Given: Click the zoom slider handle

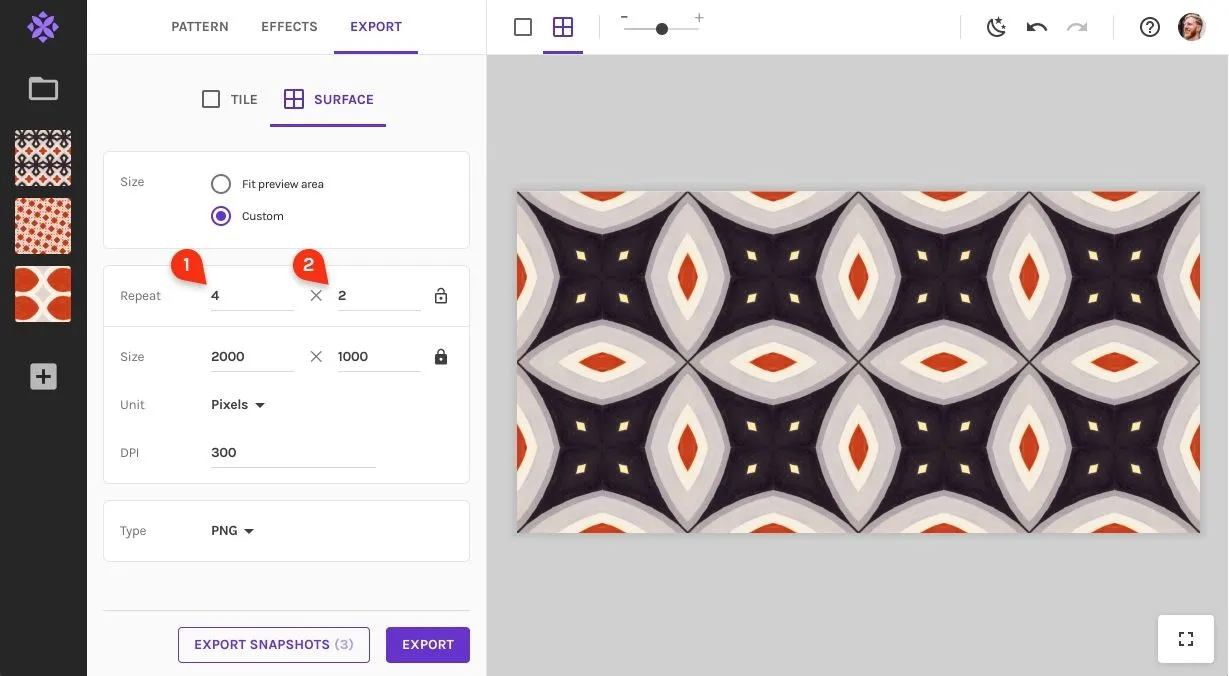Looking at the screenshot, I should [662, 29].
